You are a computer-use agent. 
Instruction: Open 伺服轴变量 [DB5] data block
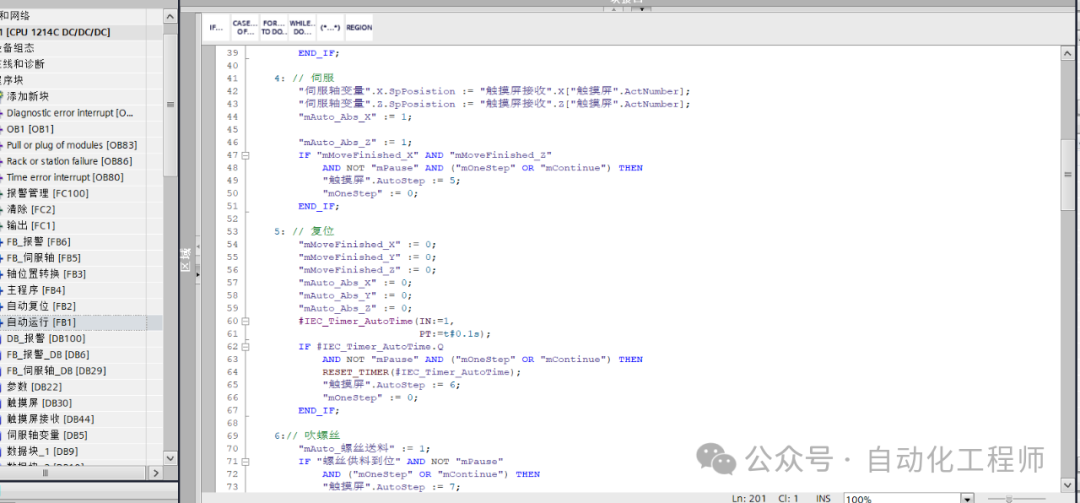(x=47, y=435)
